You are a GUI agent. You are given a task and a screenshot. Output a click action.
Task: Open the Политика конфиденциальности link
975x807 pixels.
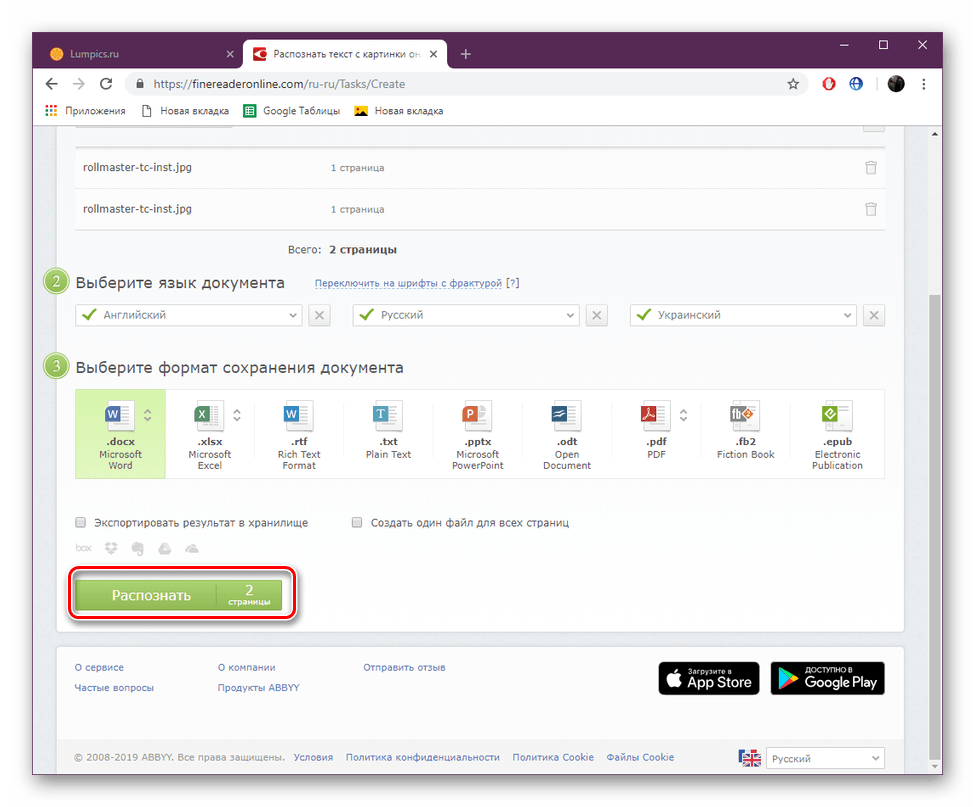coord(423,757)
